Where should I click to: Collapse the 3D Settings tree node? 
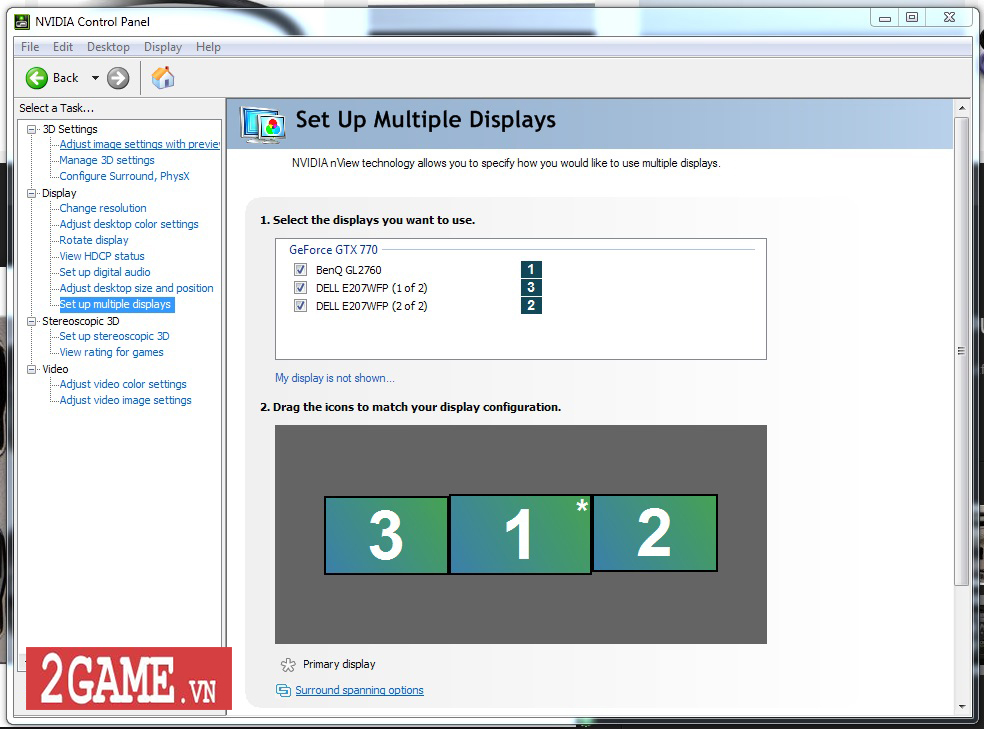tap(31, 129)
